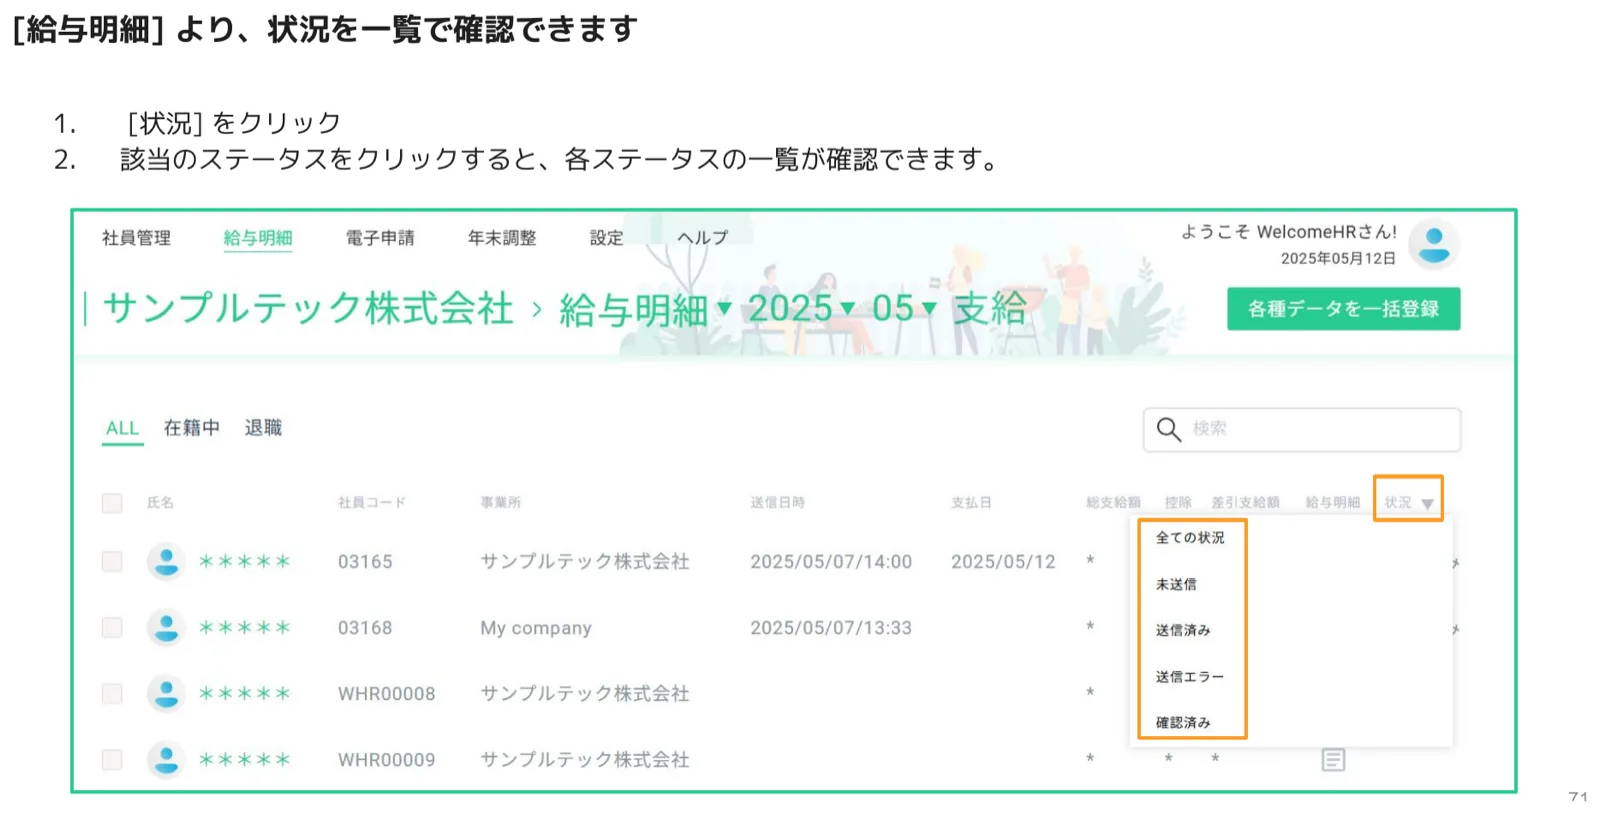Screen dimensions: 1600x815
Task: Click 控除 column header
Action: click(1178, 503)
